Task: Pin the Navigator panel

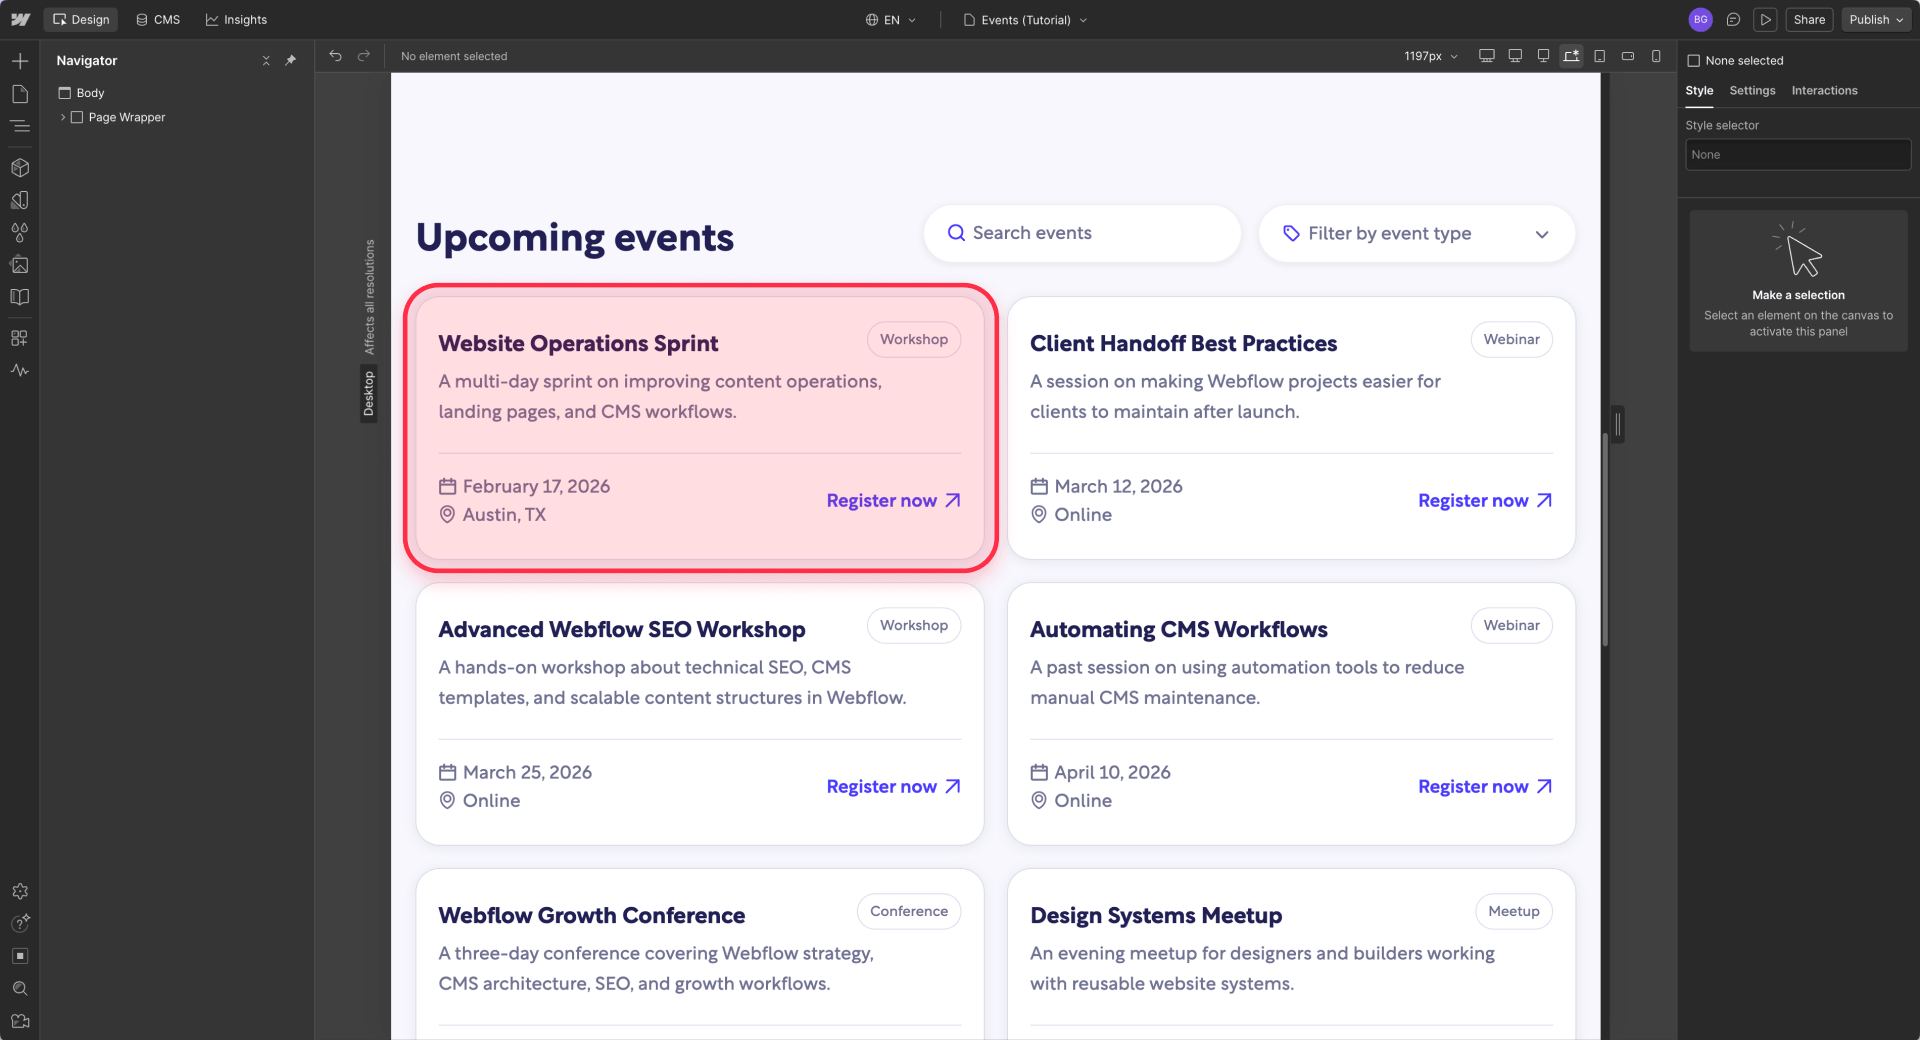Action: click(291, 61)
